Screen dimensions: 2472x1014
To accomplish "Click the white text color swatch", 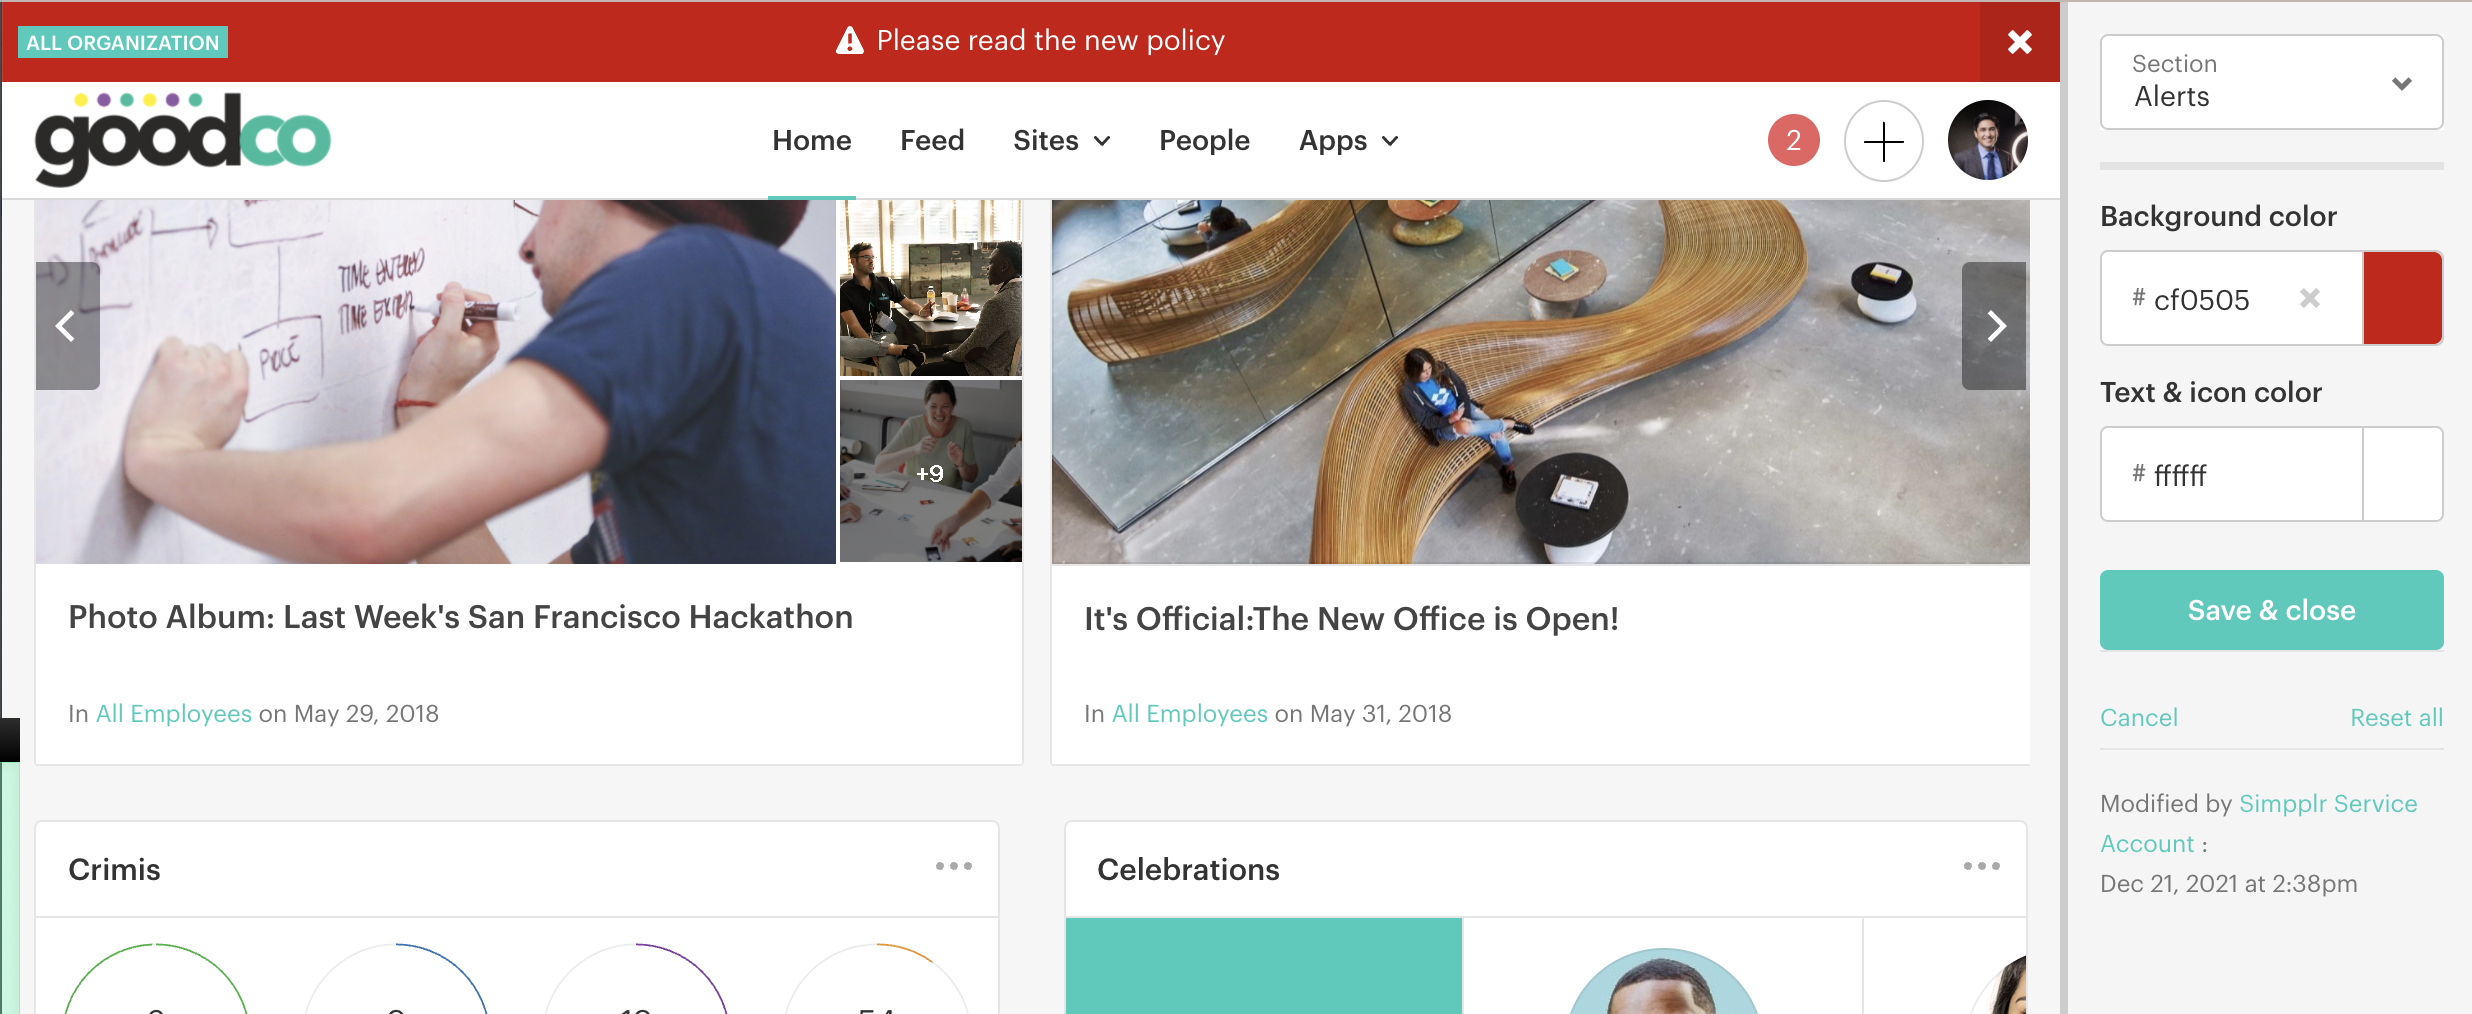I will point(2403,474).
